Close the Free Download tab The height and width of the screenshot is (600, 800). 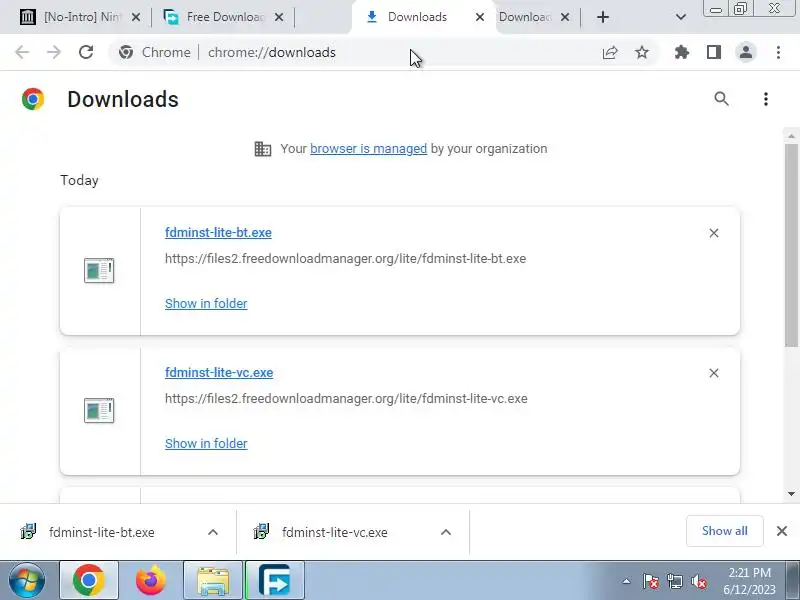pyautogui.click(x=279, y=17)
